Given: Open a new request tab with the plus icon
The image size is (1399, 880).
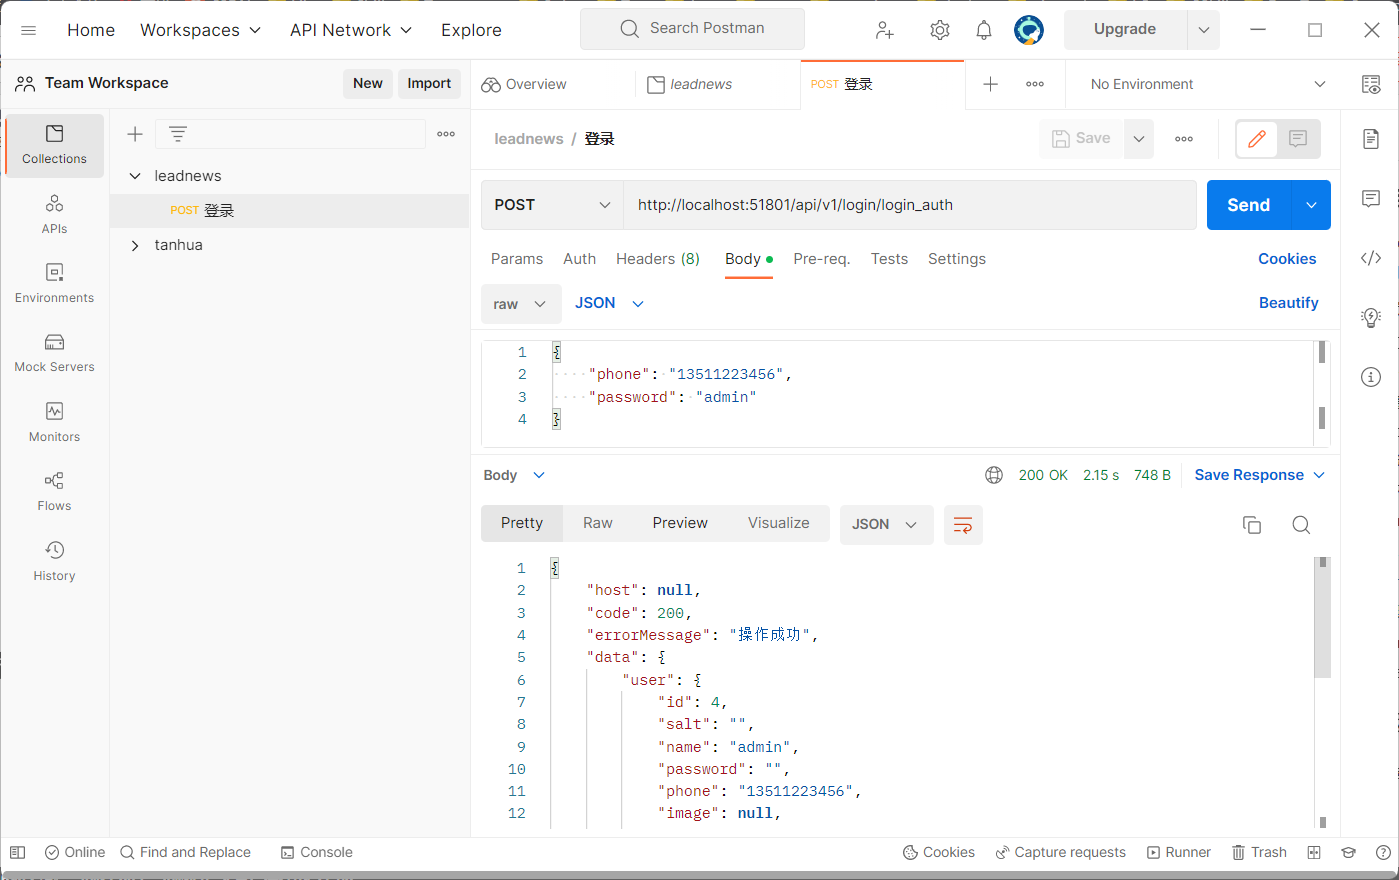Looking at the screenshot, I should coord(990,84).
